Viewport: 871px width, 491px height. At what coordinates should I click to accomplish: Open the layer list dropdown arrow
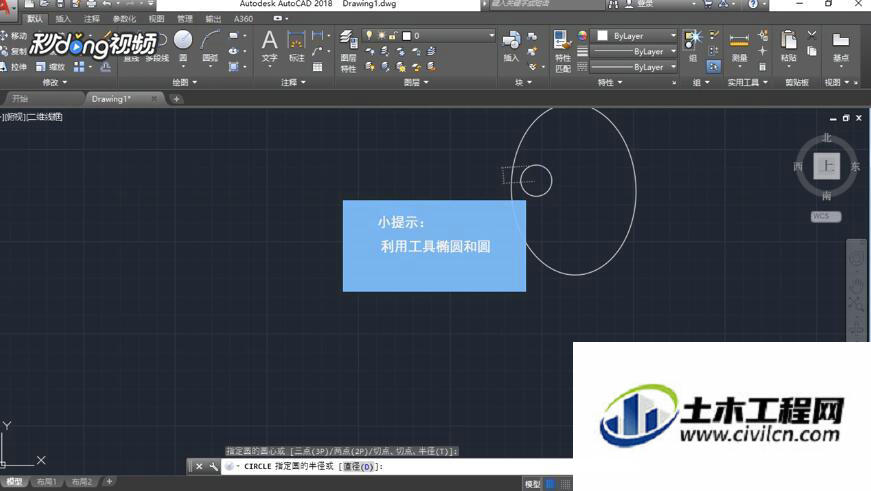[491, 36]
